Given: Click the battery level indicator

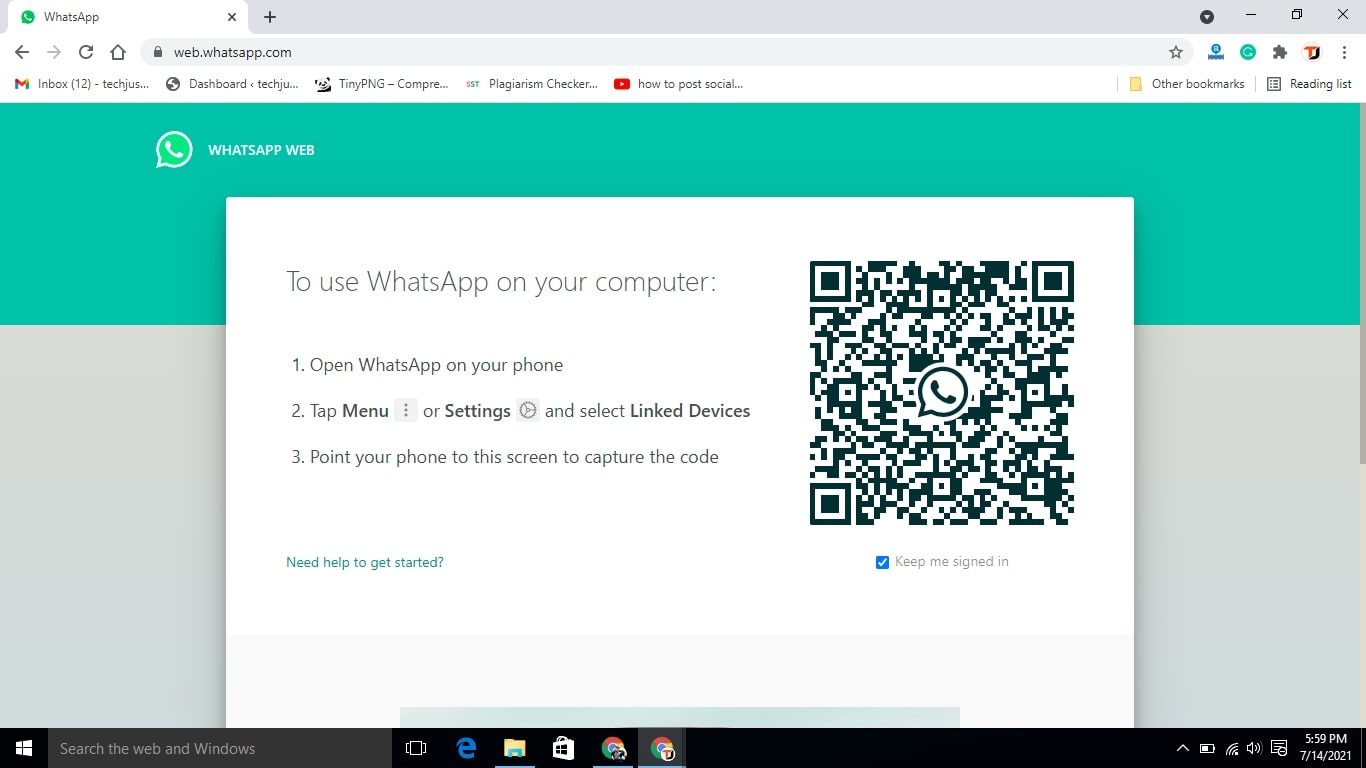Looking at the screenshot, I should coord(1205,748).
